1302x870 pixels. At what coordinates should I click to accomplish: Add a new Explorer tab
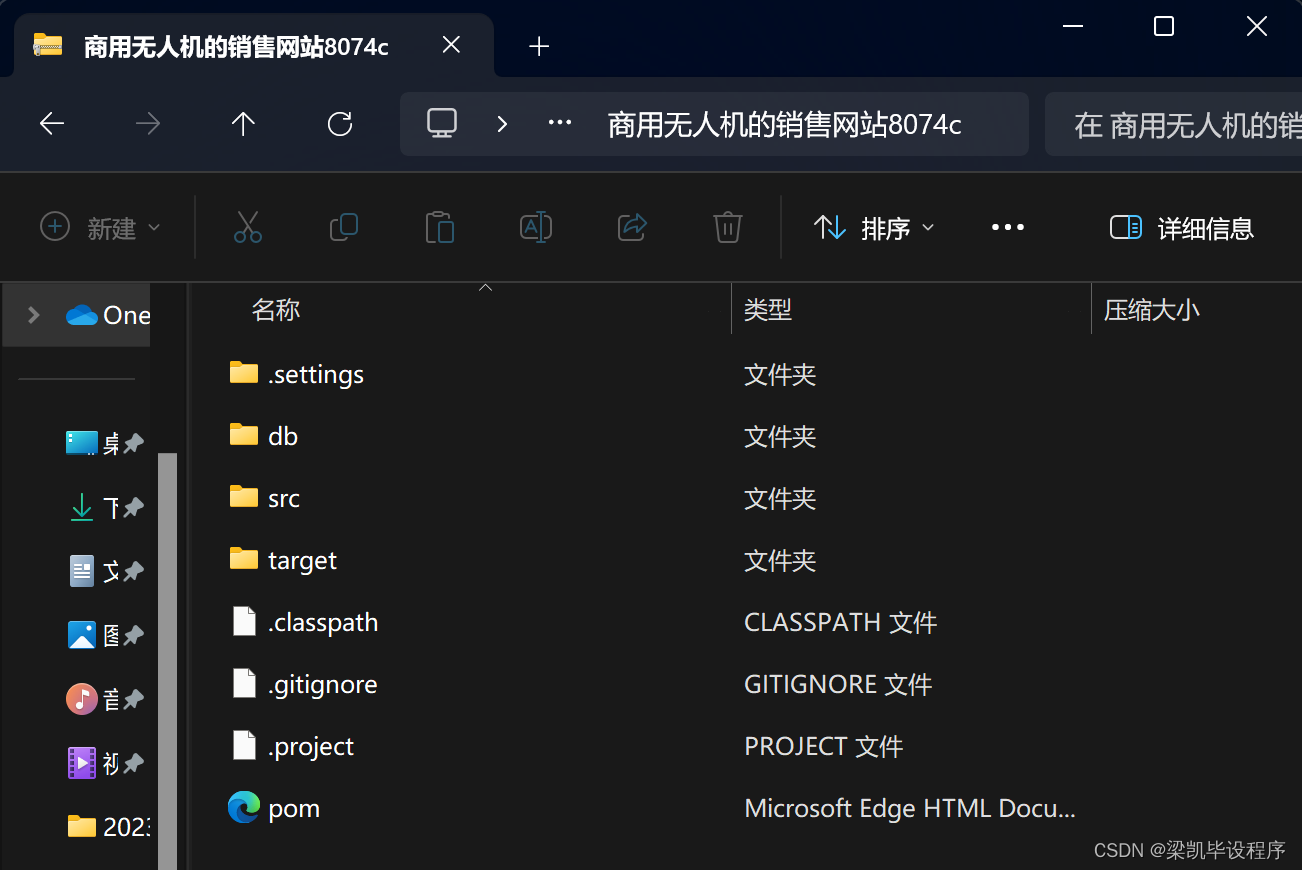539,46
